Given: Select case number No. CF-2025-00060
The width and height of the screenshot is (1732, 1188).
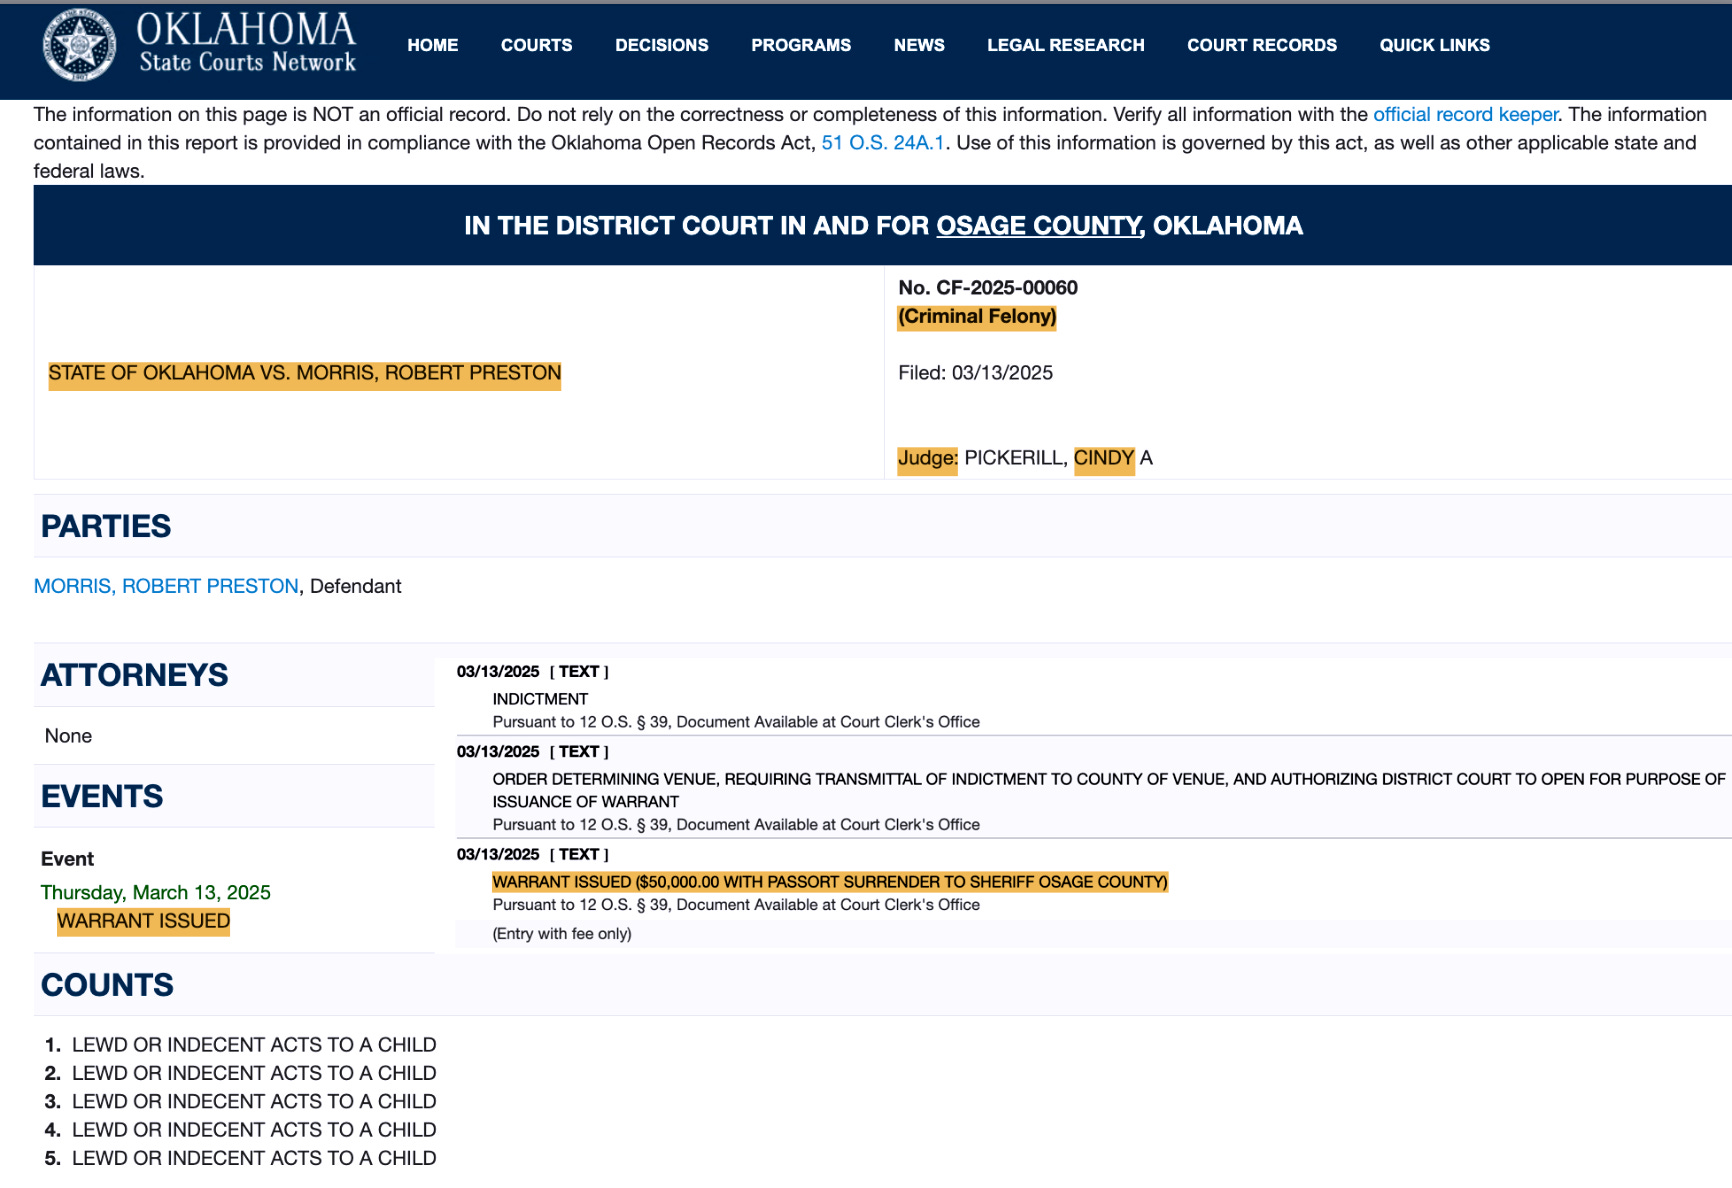Looking at the screenshot, I should coord(988,288).
